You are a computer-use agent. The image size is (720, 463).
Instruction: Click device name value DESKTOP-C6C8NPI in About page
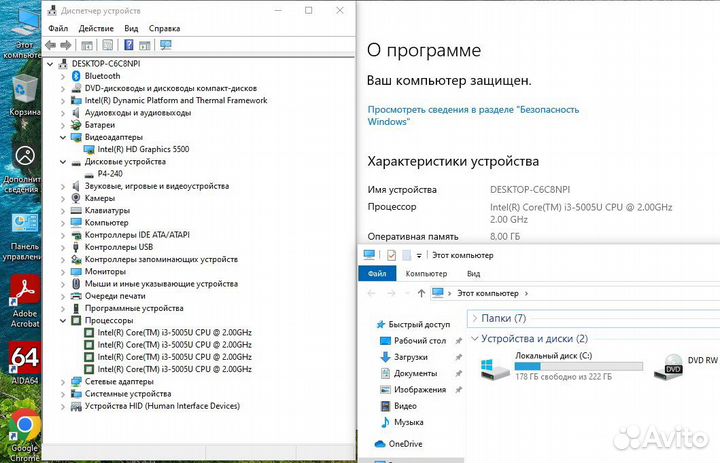coord(530,189)
